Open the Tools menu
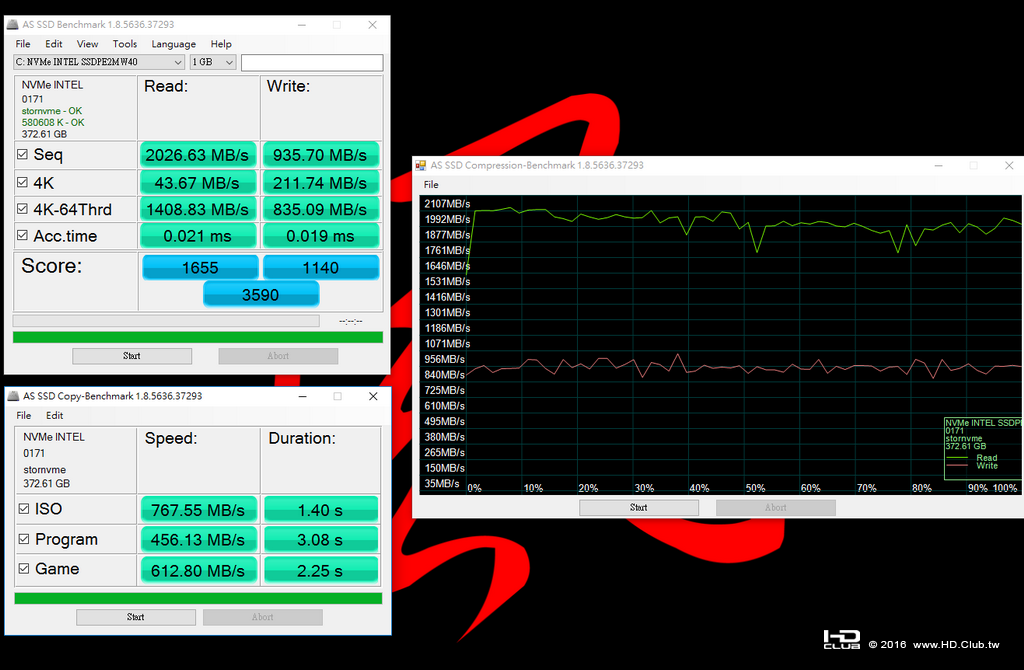Image resolution: width=1024 pixels, height=670 pixels. [125, 44]
